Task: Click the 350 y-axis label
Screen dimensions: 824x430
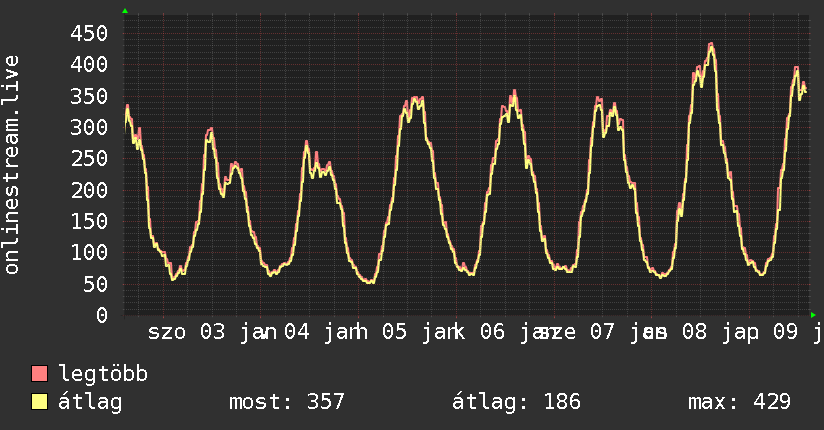Action: (x=89, y=96)
